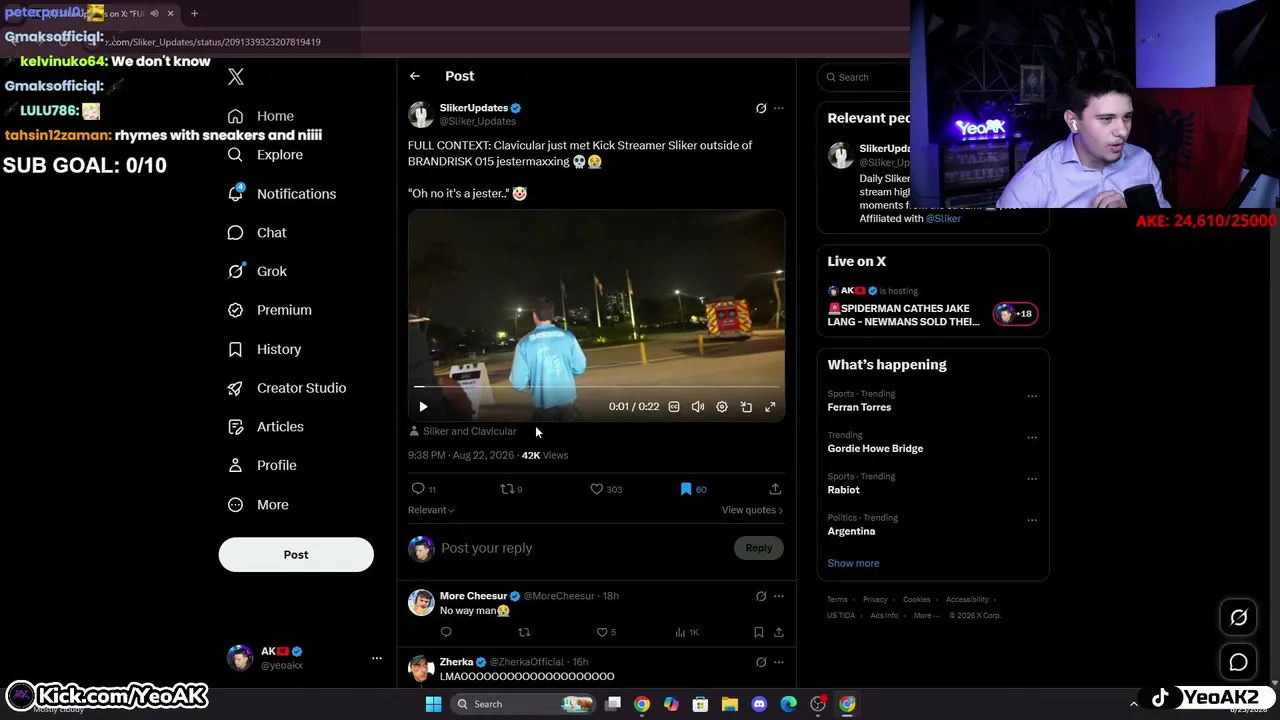Toggle video closed captions

674,407
